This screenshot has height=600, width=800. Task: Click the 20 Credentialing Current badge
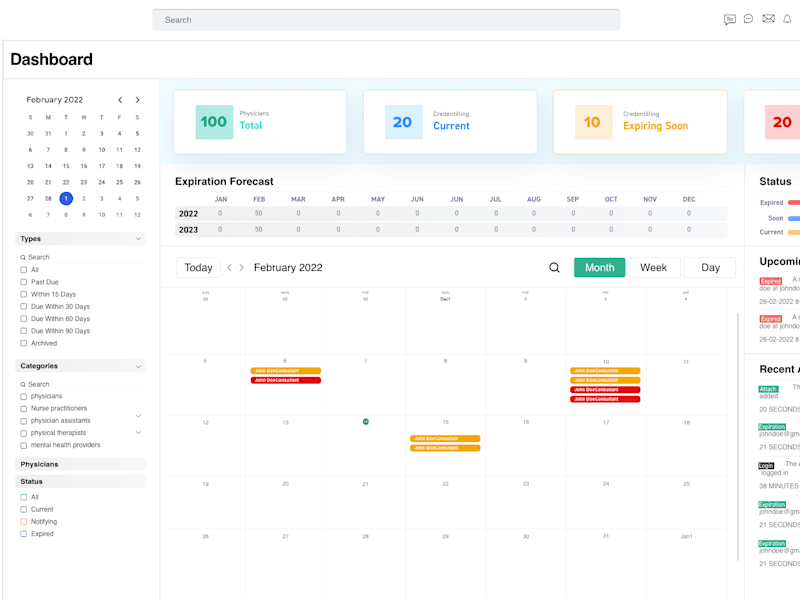(x=404, y=122)
